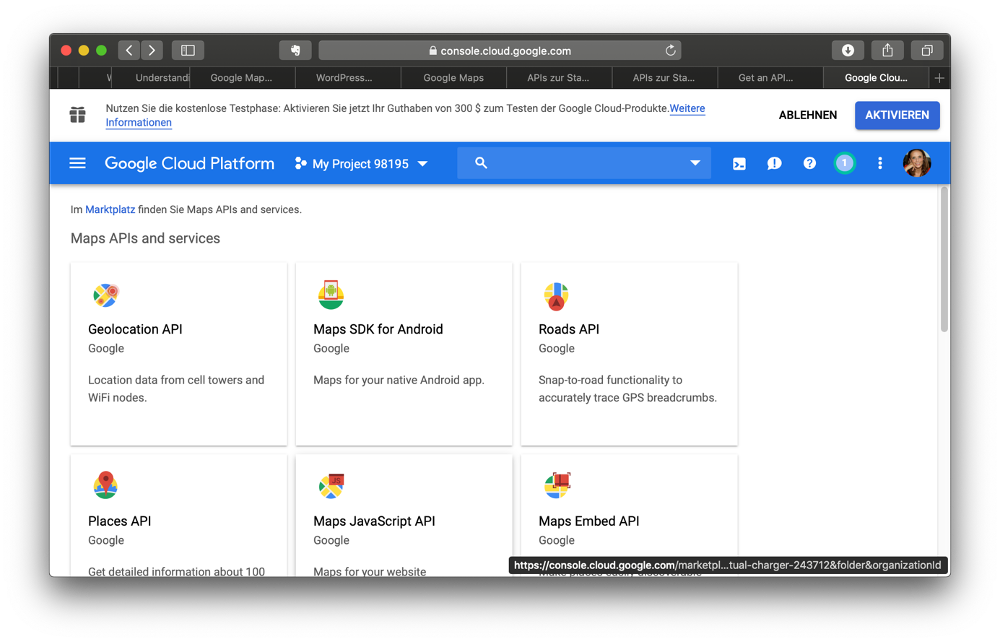Open the three-dot settings menu

tap(880, 163)
